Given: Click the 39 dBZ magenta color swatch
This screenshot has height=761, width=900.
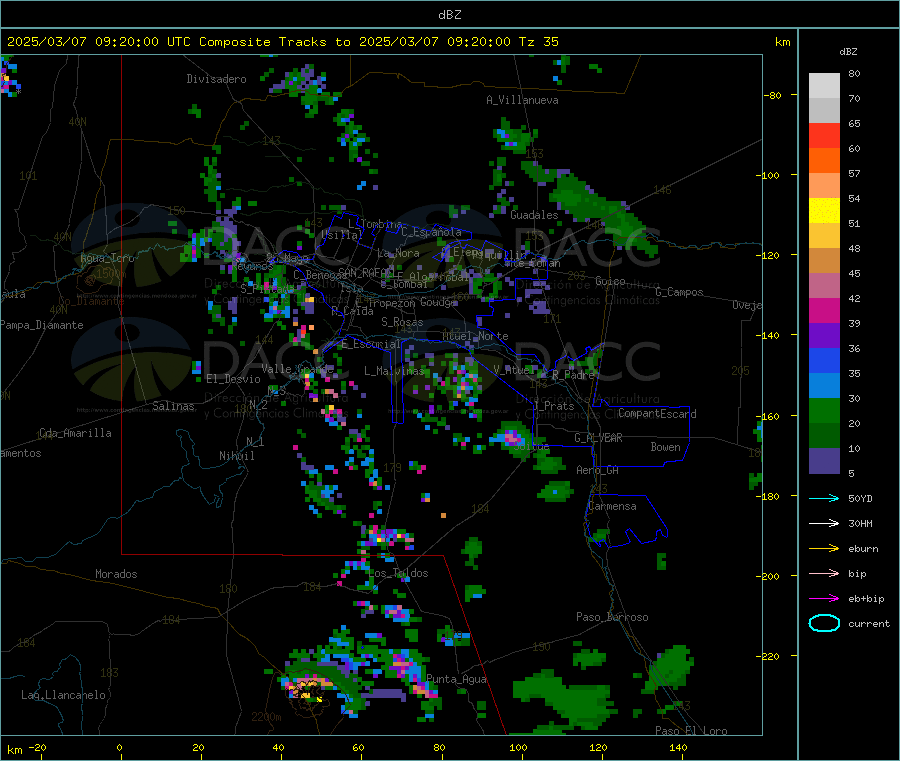Looking at the screenshot, I should click(824, 310).
